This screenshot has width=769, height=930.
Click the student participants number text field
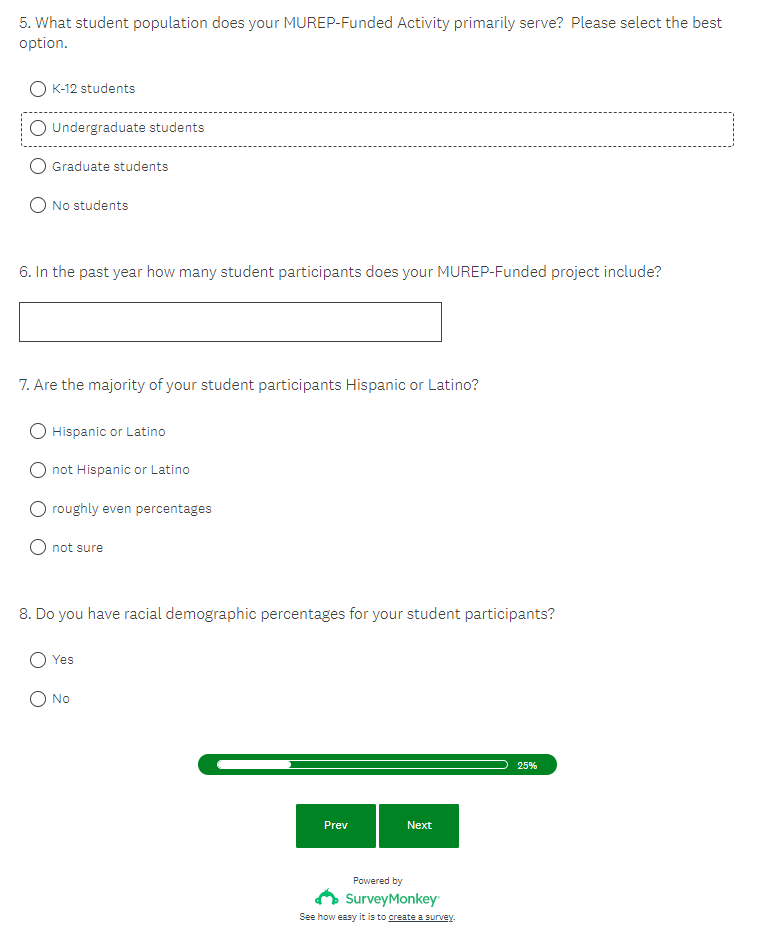pos(230,322)
